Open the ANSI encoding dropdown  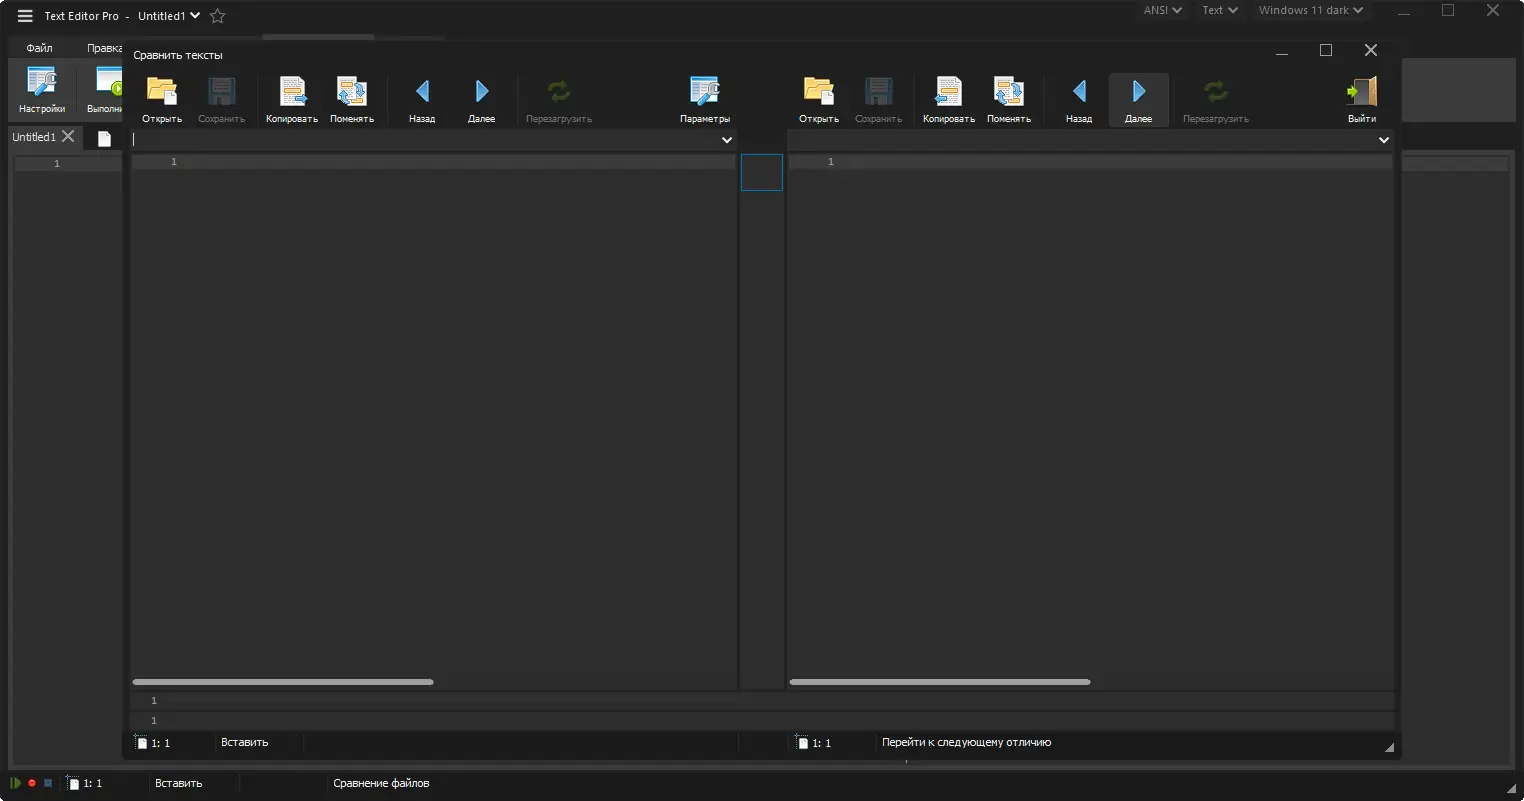click(1161, 10)
